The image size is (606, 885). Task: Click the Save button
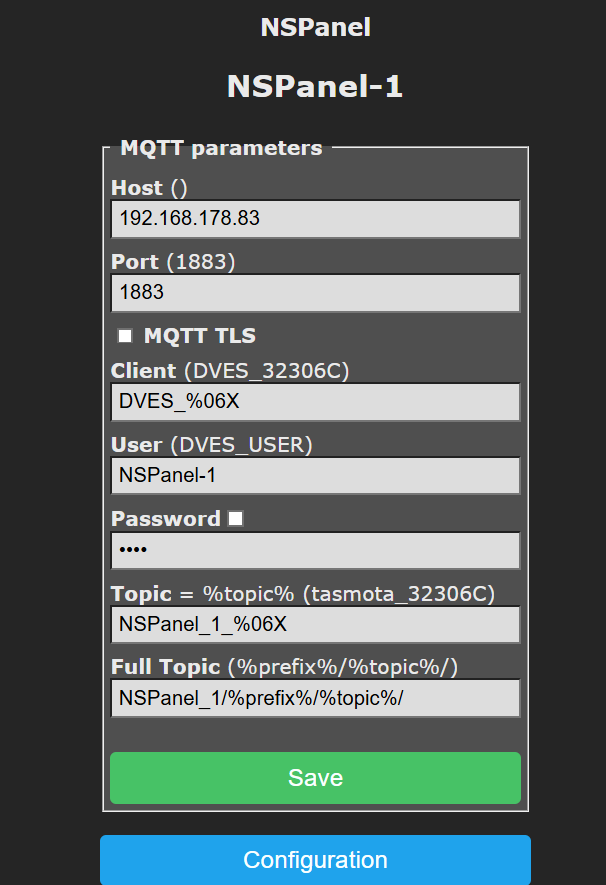[315, 778]
